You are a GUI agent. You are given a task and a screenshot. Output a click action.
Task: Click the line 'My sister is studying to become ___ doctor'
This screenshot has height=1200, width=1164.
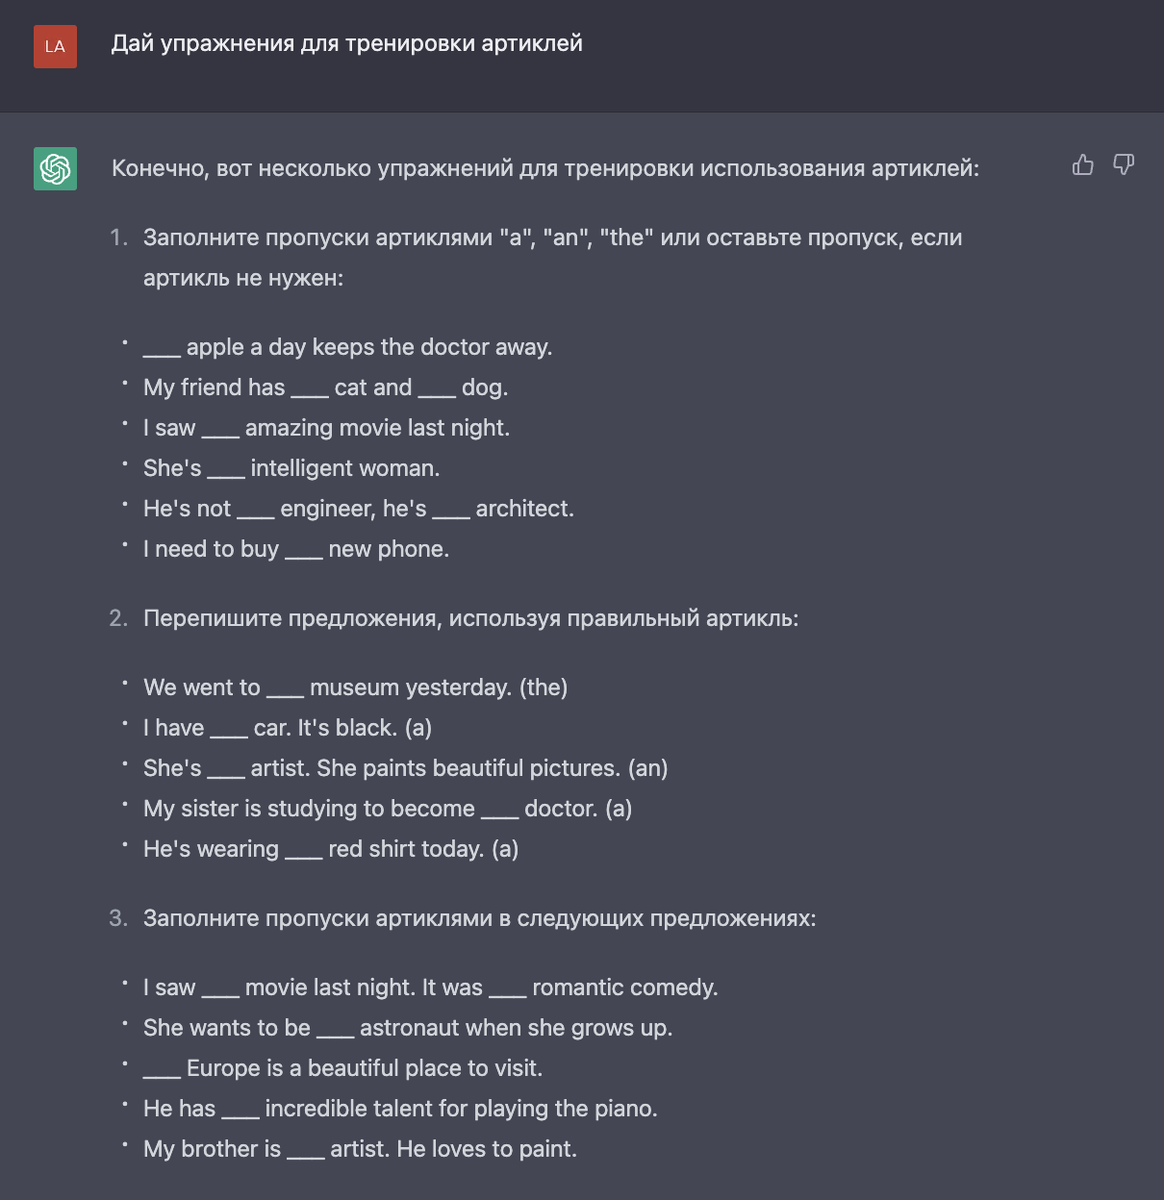[x=388, y=808]
